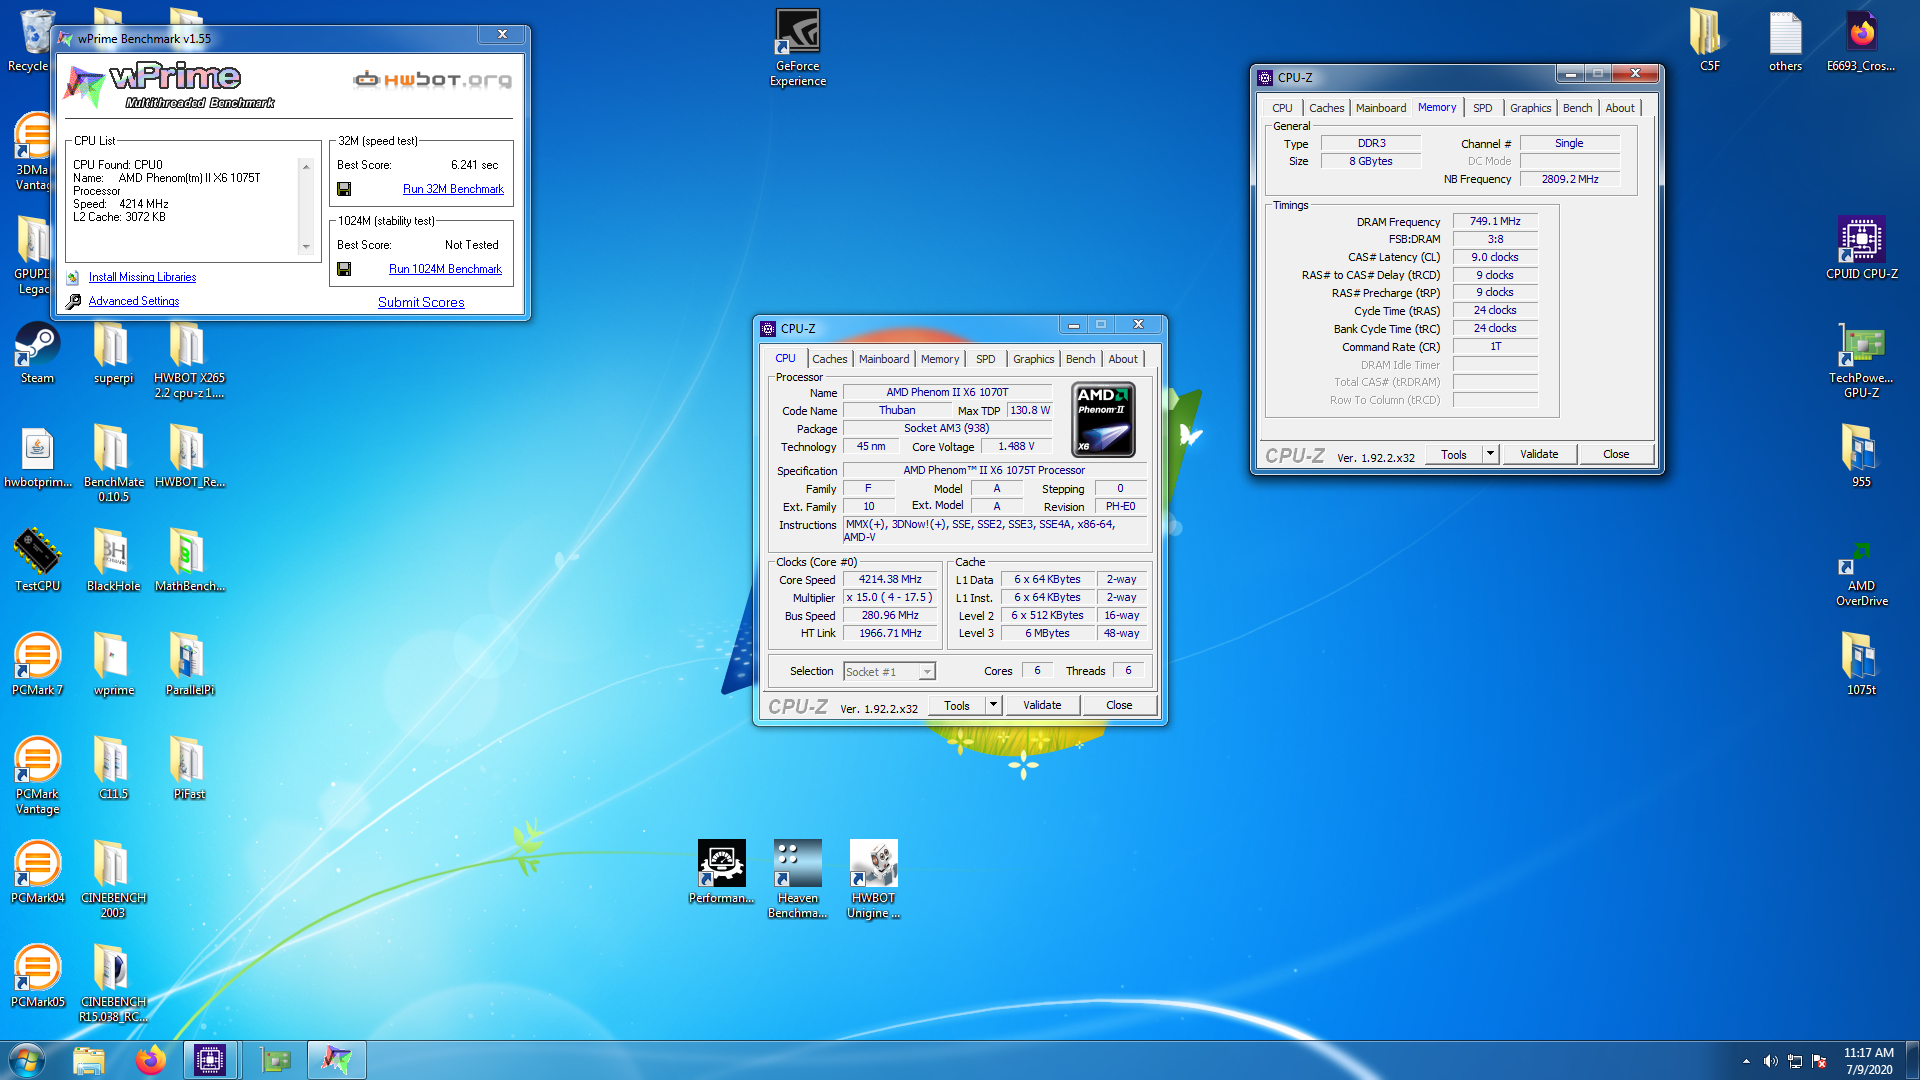Image resolution: width=1920 pixels, height=1080 pixels.
Task: Click Validate in front CPU-Z window
Action: [x=1042, y=705]
